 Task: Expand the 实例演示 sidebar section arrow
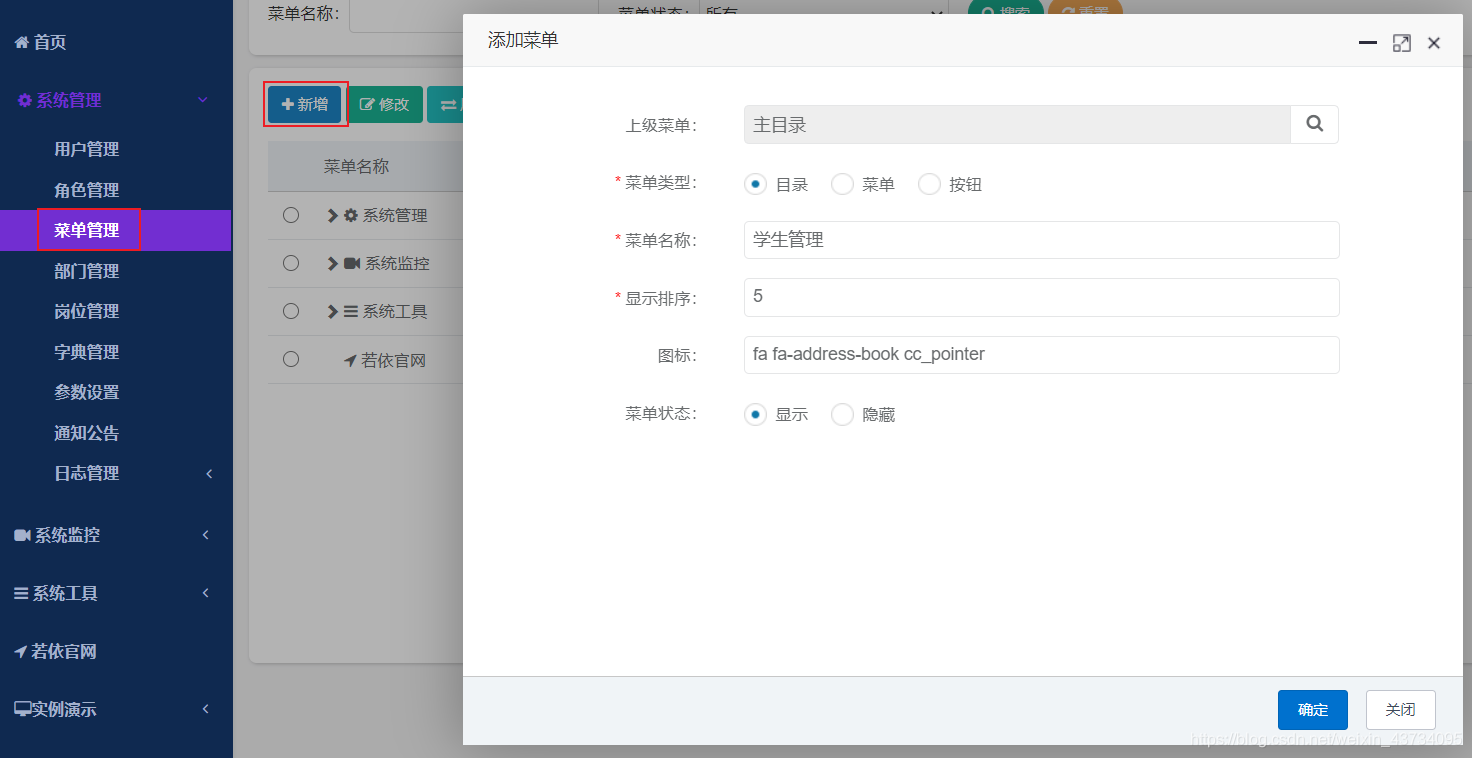(x=205, y=709)
